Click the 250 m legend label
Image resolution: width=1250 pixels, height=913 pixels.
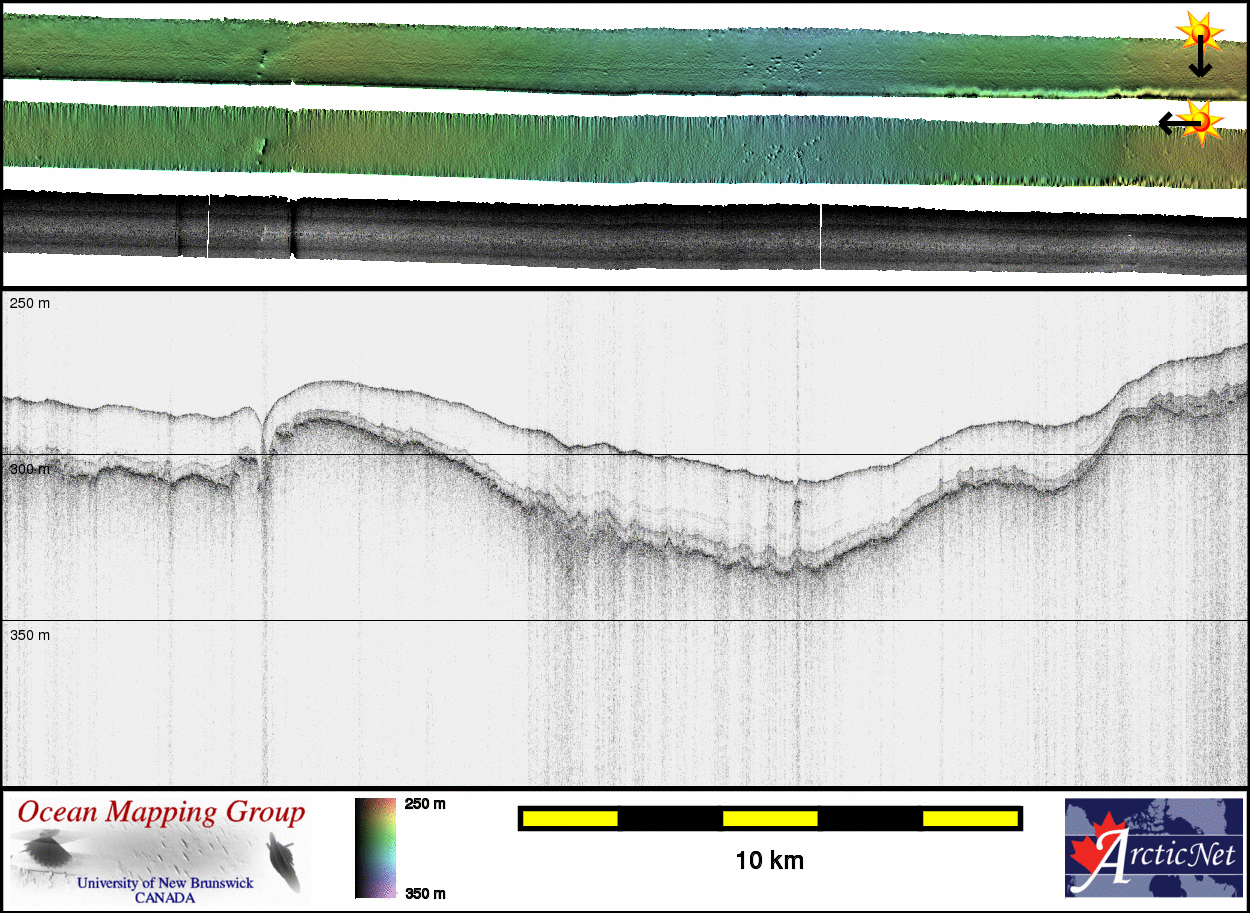coord(425,804)
